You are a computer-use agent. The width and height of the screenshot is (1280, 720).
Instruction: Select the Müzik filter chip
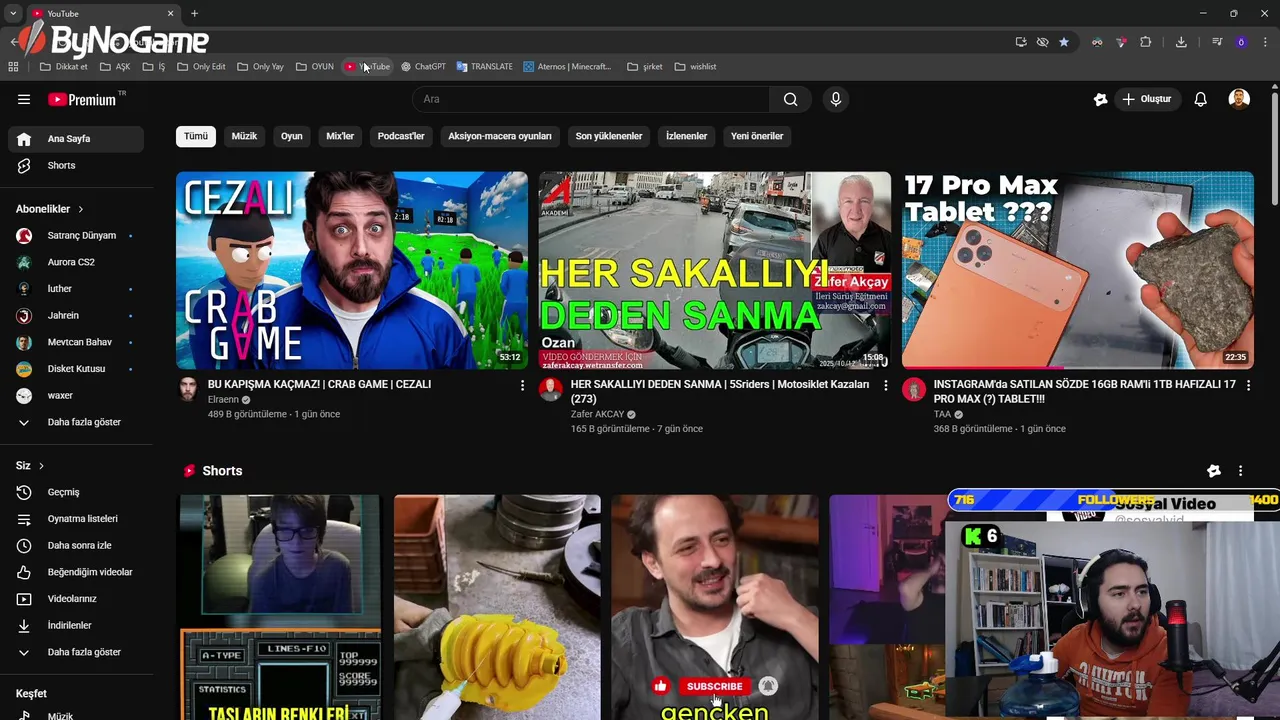pyautogui.click(x=245, y=136)
